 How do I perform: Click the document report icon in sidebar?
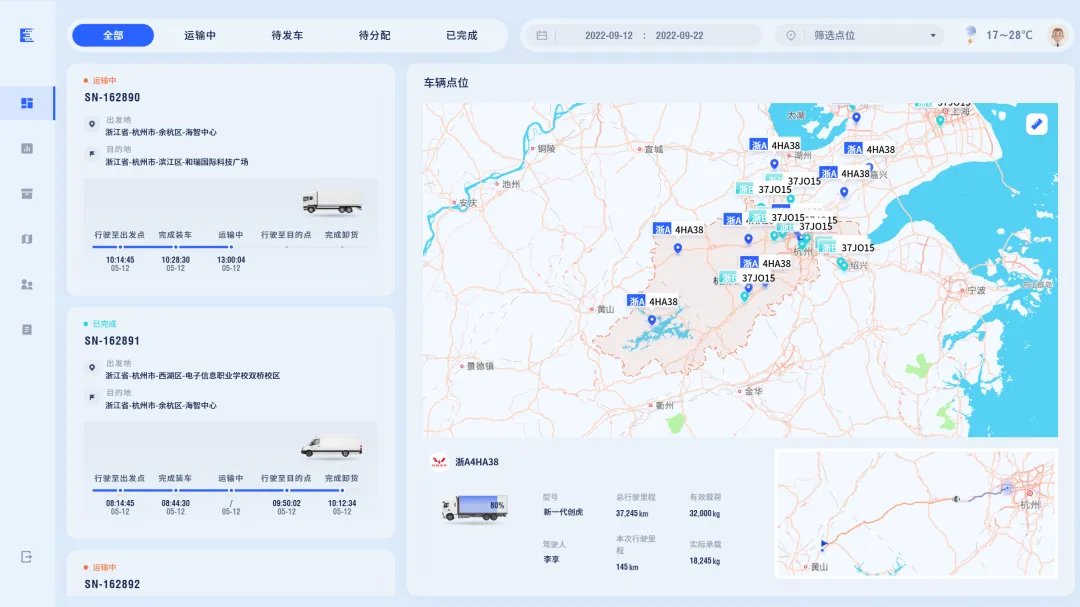pyautogui.click(x=28, y=329)
